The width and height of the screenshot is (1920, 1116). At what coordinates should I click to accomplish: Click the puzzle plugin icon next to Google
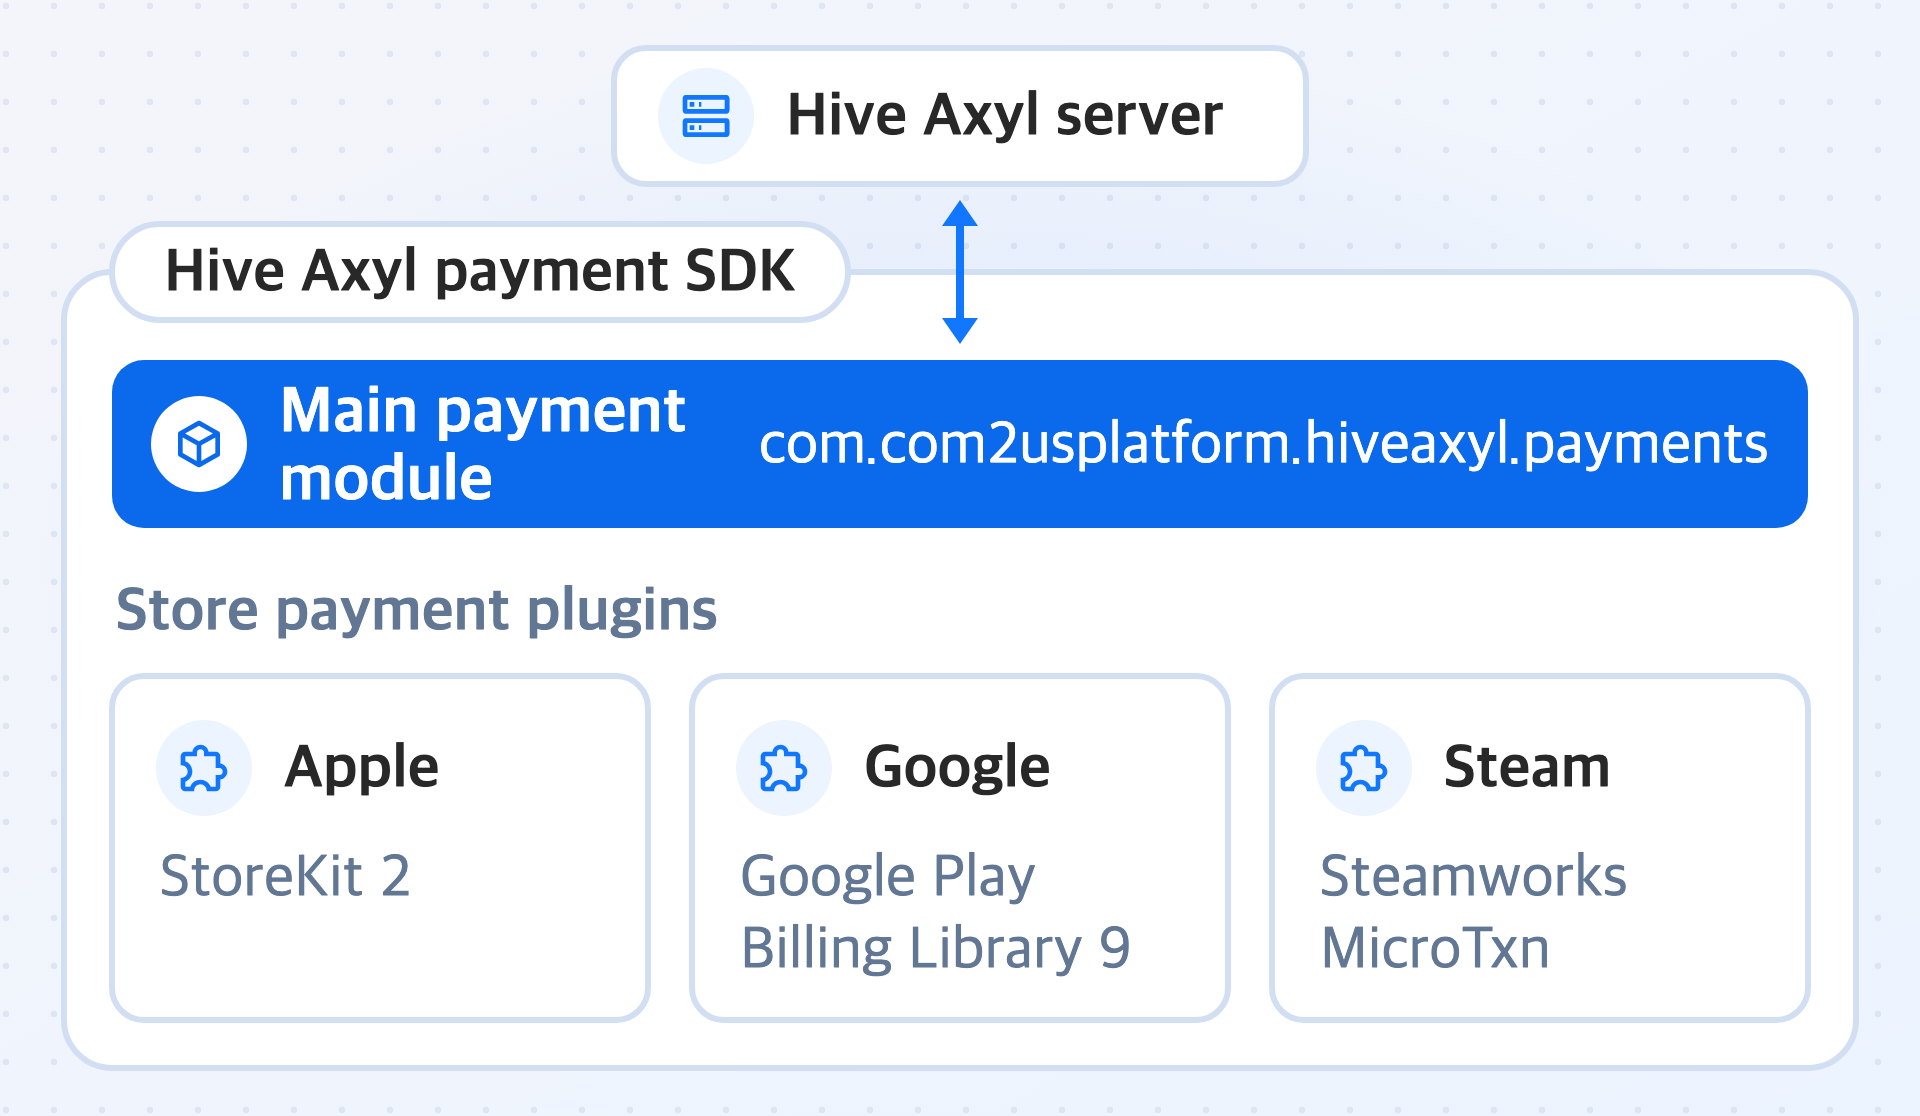pos(783,769)
